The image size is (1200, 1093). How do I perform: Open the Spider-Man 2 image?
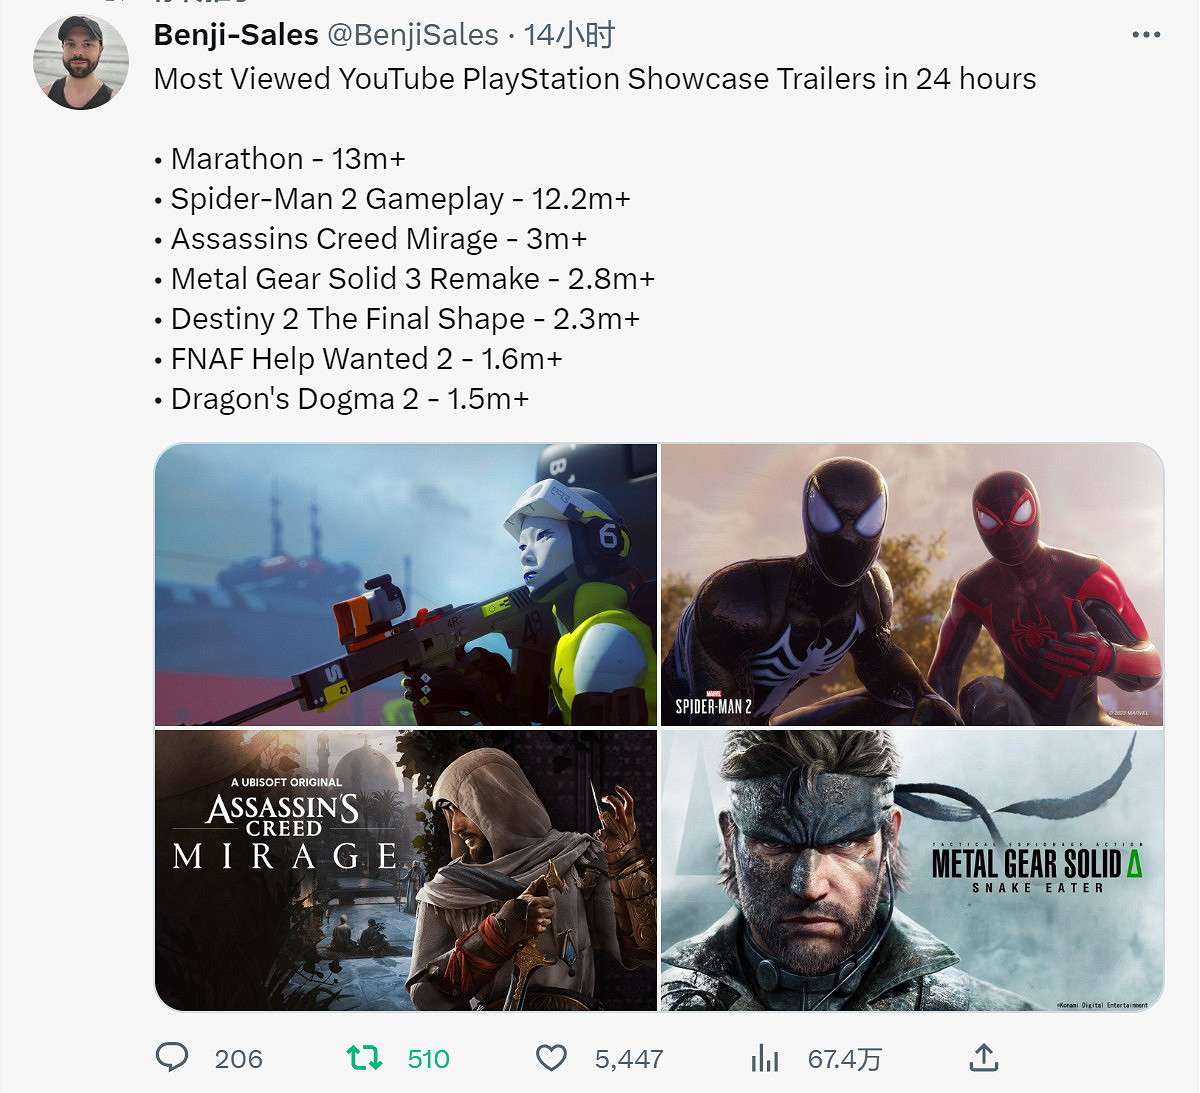click(x=912, y=584)
